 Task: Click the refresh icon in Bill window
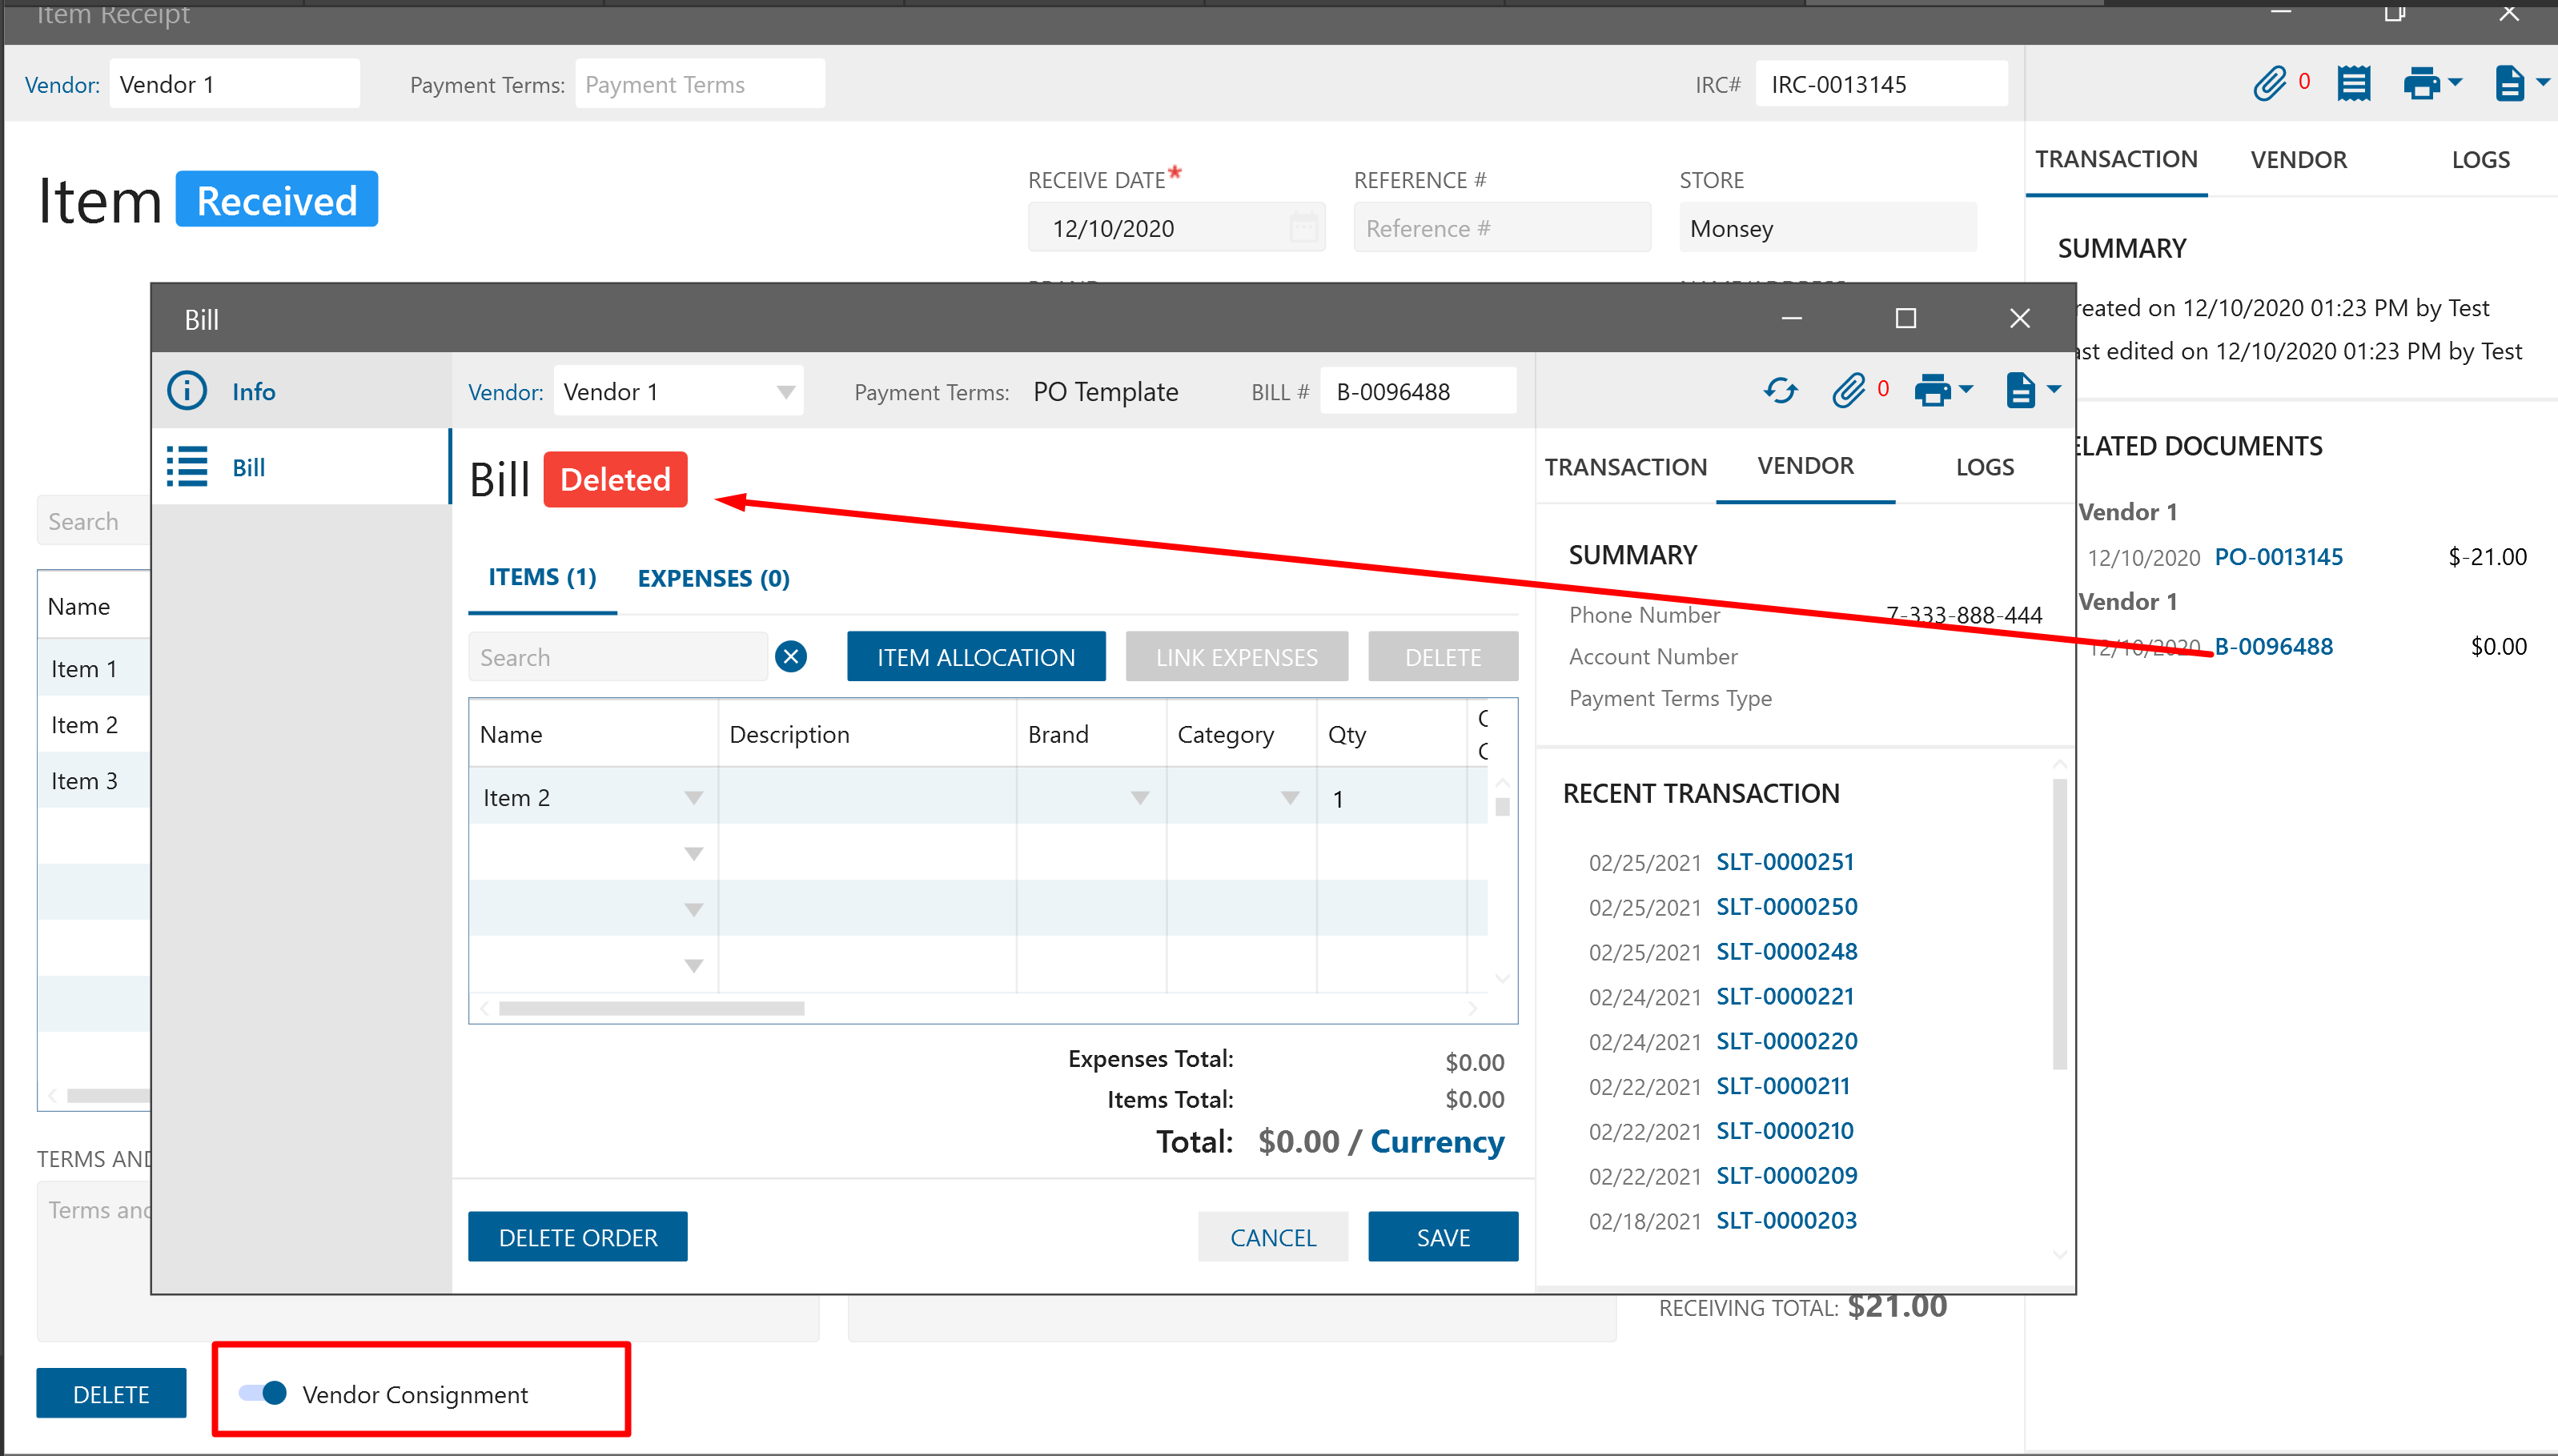click(1780, 390)
